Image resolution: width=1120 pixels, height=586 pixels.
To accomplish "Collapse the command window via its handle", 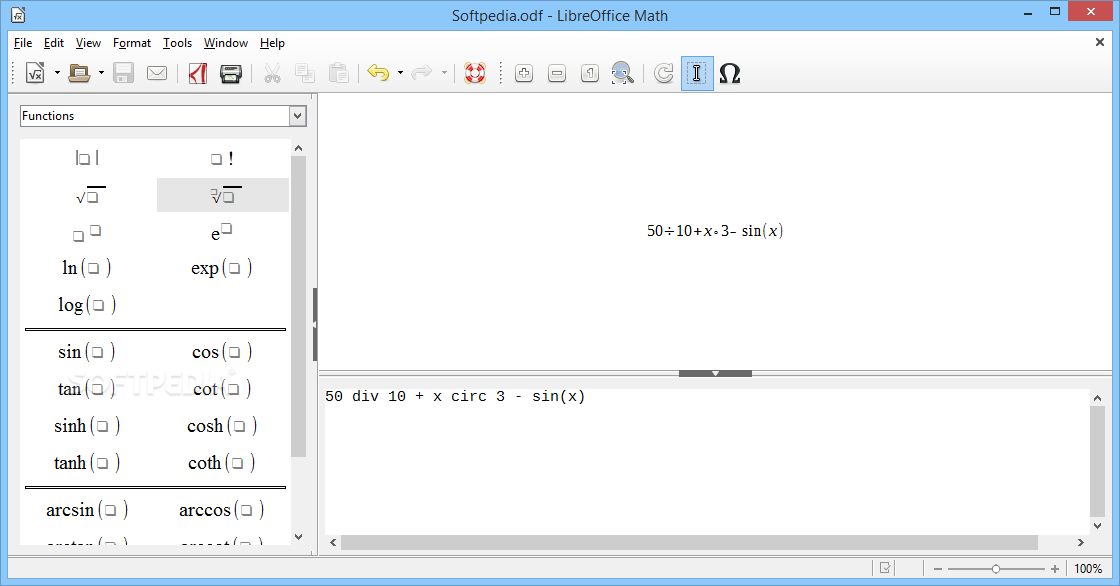I will coord(715,373).
